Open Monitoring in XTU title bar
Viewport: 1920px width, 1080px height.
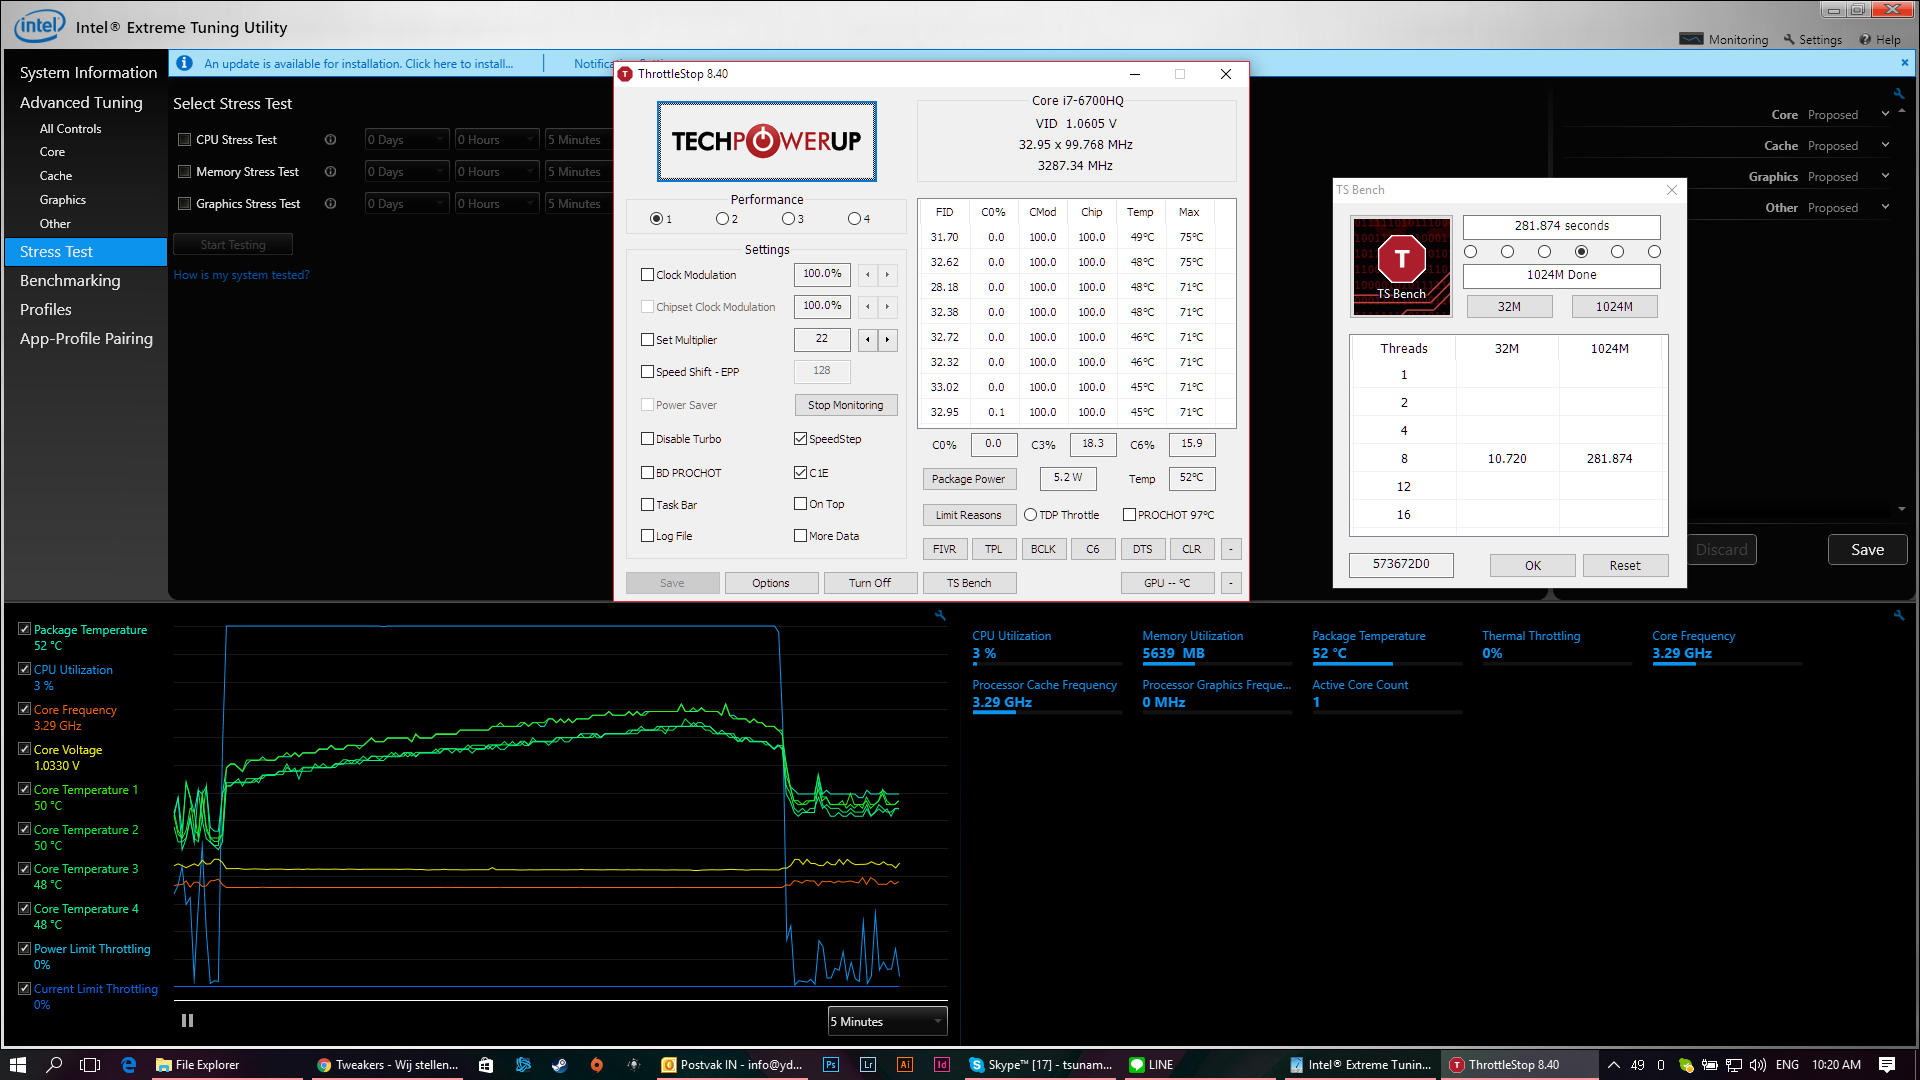point(1723,40)
